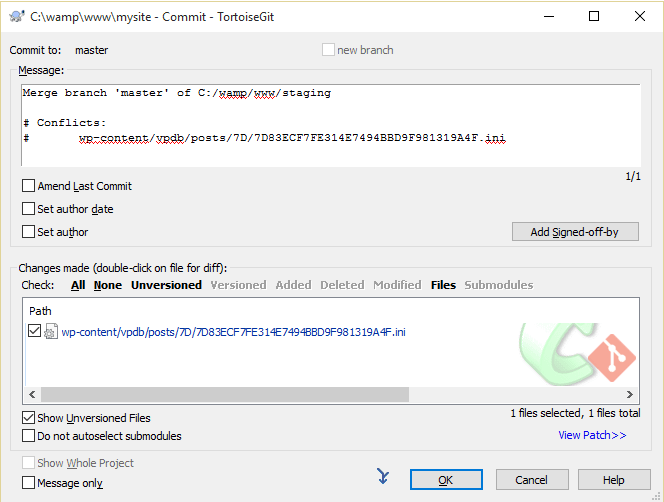Click the file list horizontal scrollbar thumb
The height and width of the screenshot is (502, 664).
225,394
